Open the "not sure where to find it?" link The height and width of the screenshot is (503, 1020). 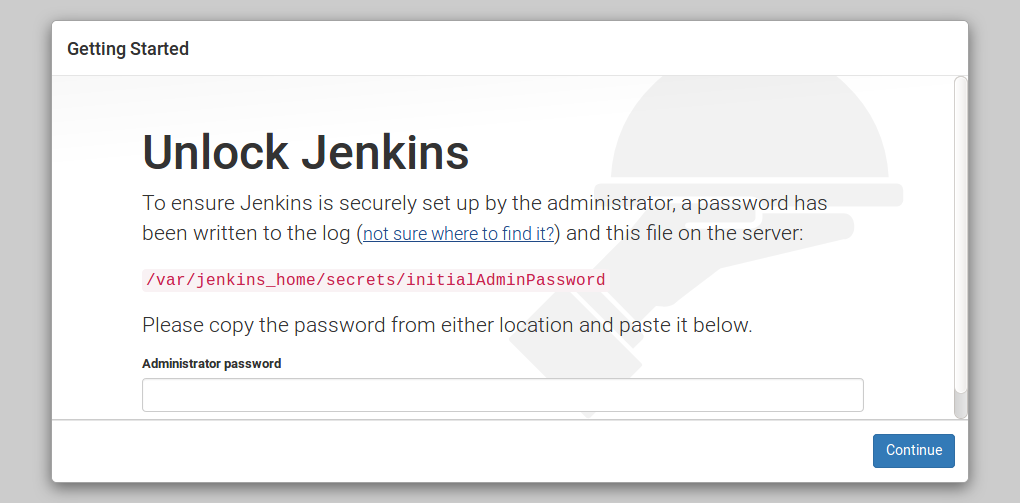(x=459, y=234)
